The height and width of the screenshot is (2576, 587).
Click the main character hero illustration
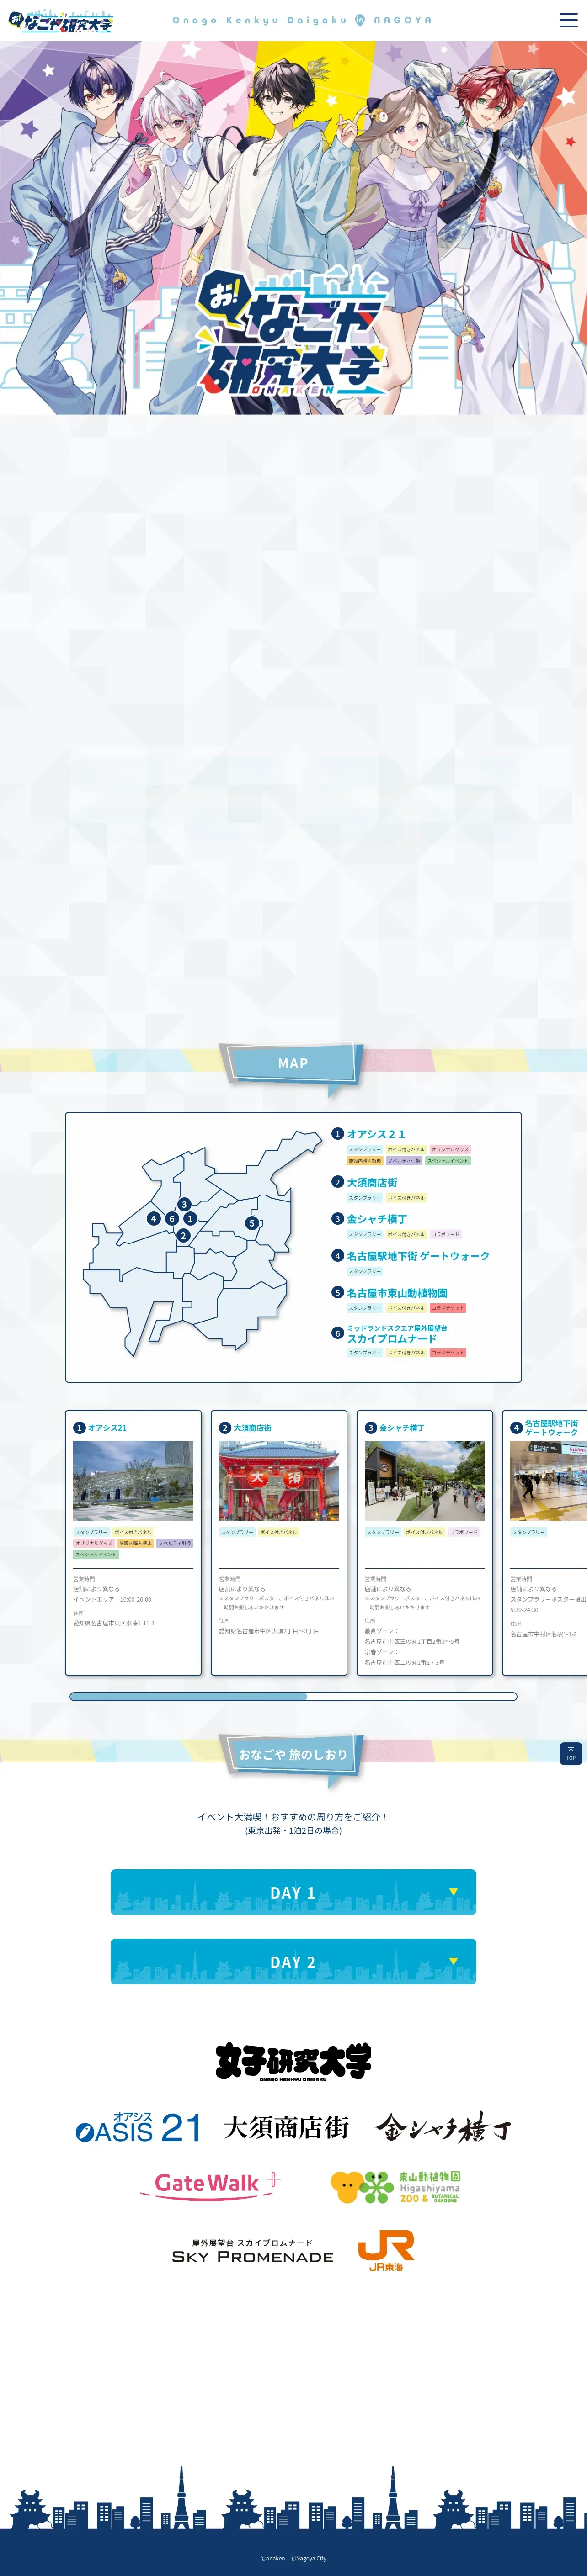293,228
